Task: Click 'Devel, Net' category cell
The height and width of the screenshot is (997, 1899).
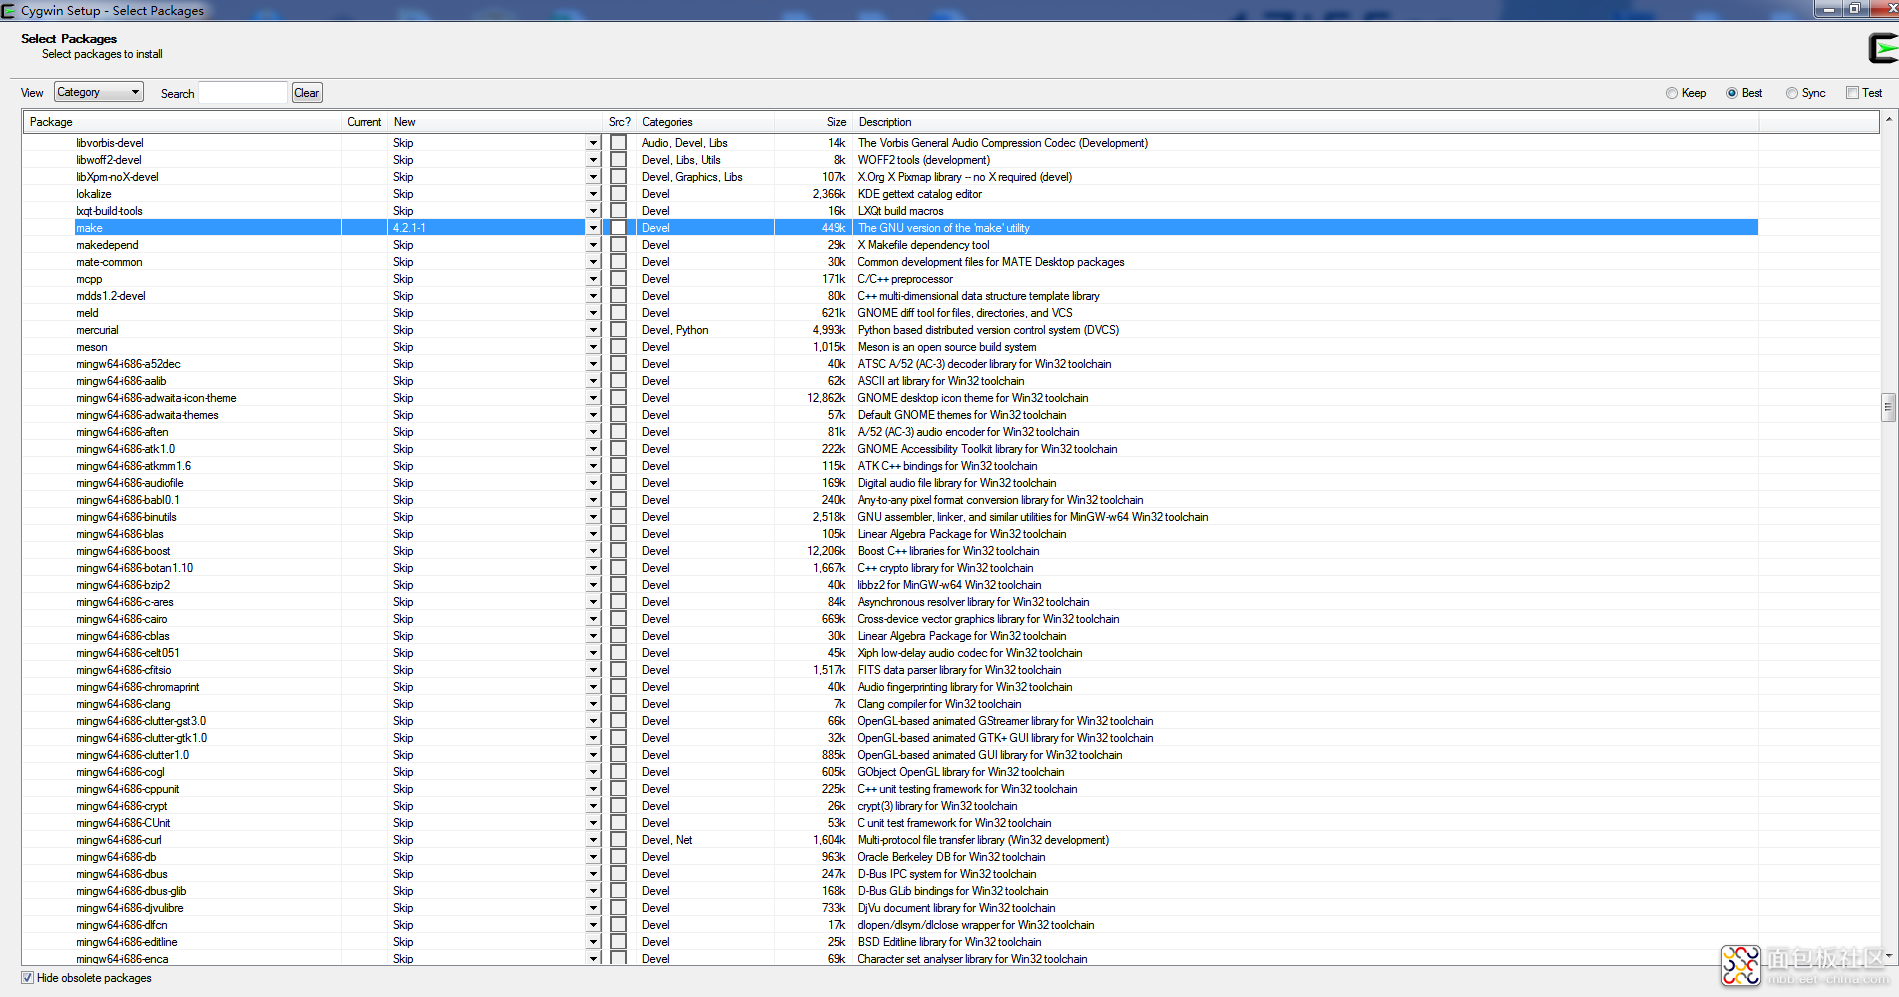Action: [x=667, y=840]
